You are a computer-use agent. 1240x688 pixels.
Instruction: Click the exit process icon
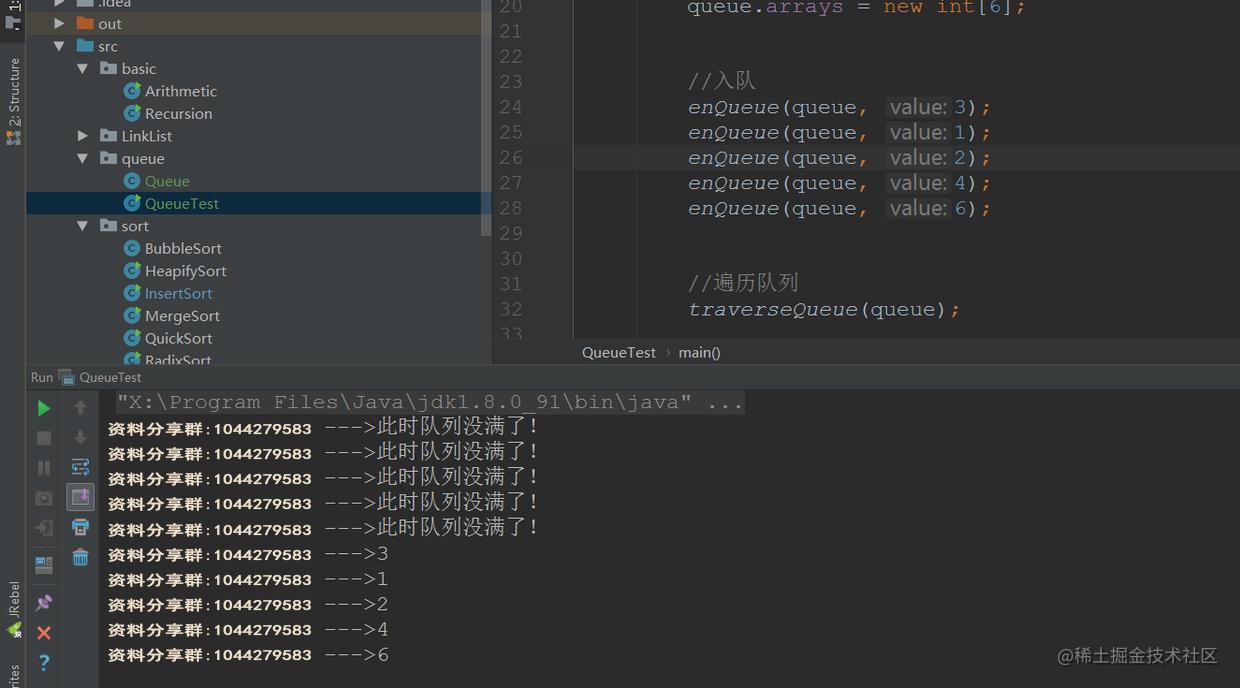(44, 528)
